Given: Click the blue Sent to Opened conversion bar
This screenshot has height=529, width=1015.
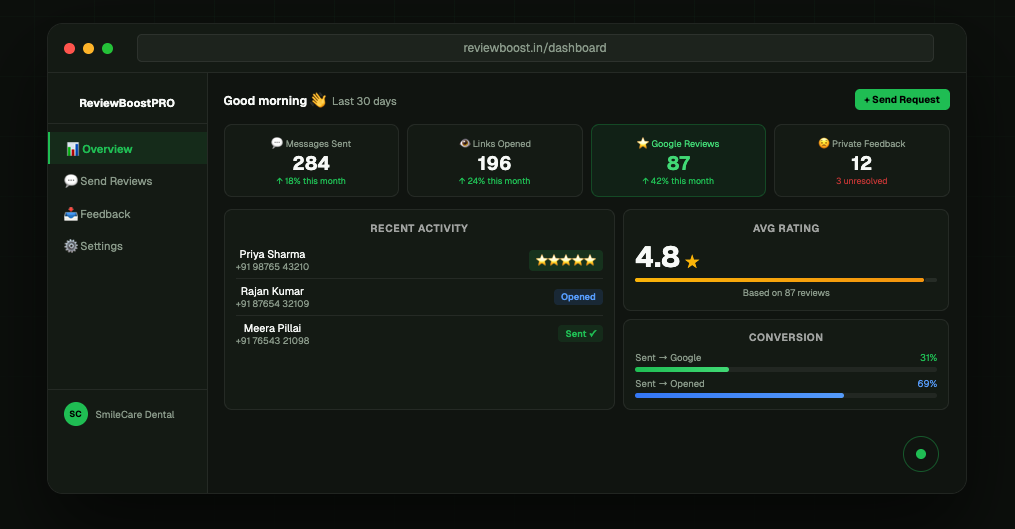Looking at the screenshot, I should pos(739,396).
